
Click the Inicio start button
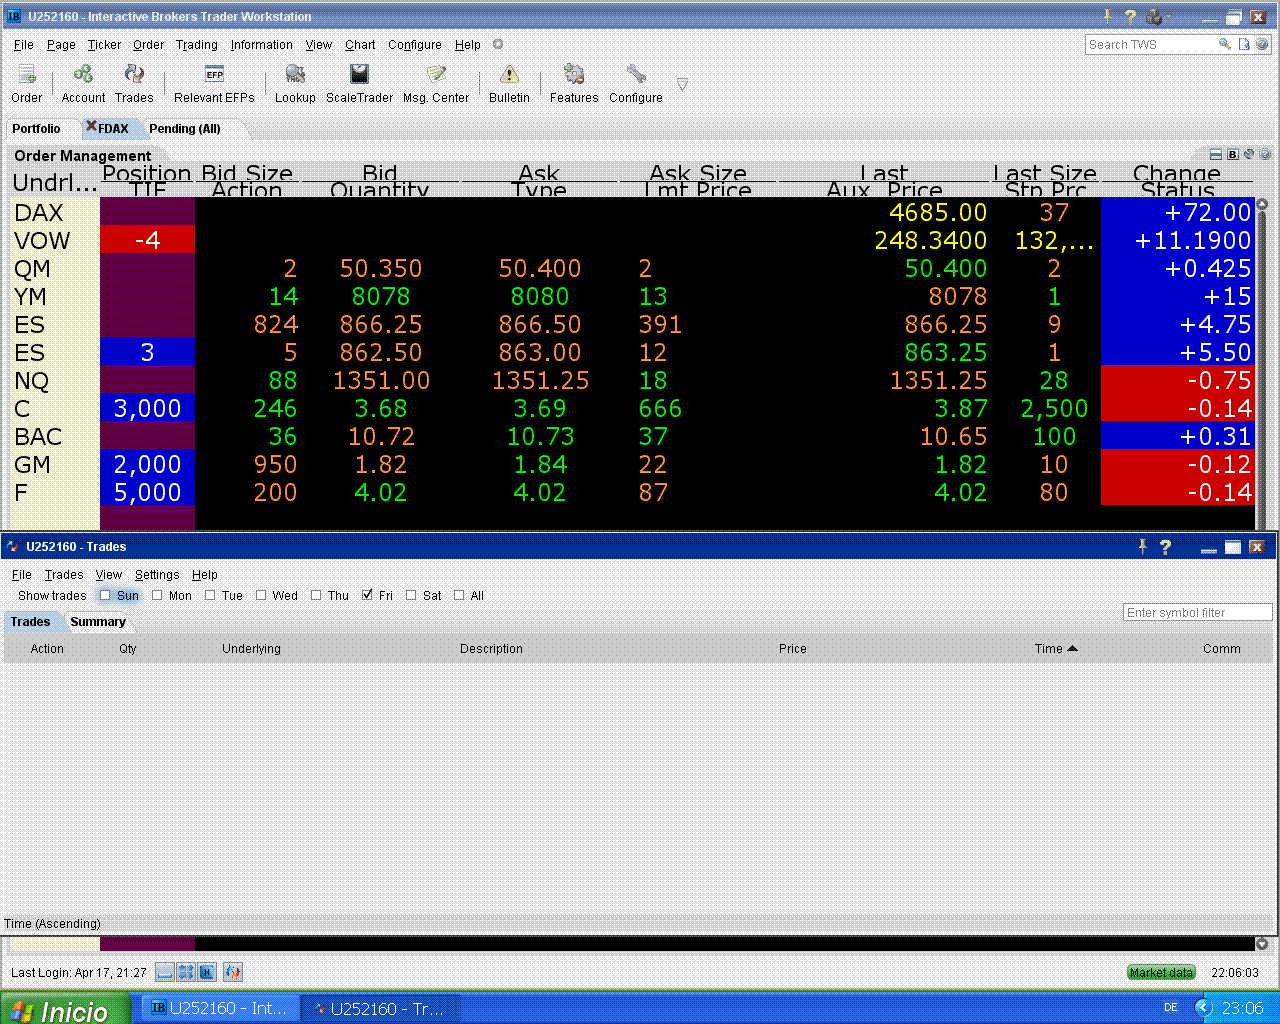pyautogui.click(x=65, y=1009)
